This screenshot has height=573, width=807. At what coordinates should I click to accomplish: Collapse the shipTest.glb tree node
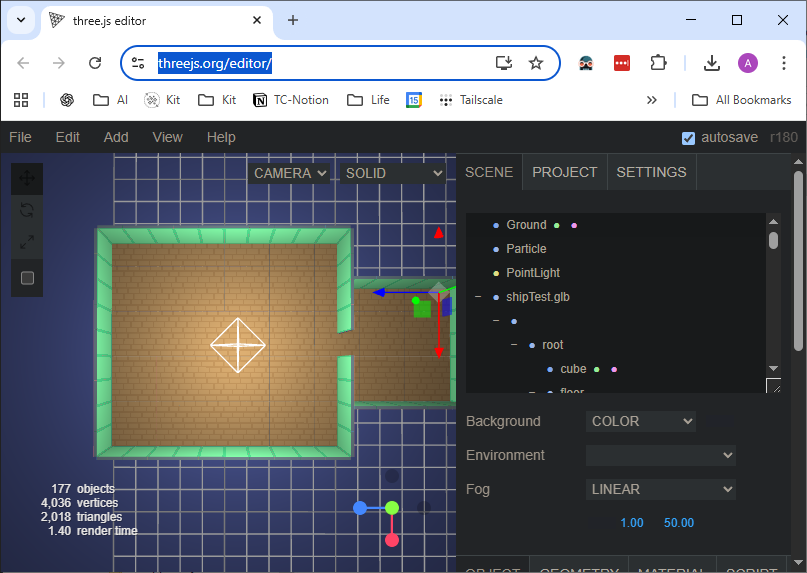tap(478, 297)
